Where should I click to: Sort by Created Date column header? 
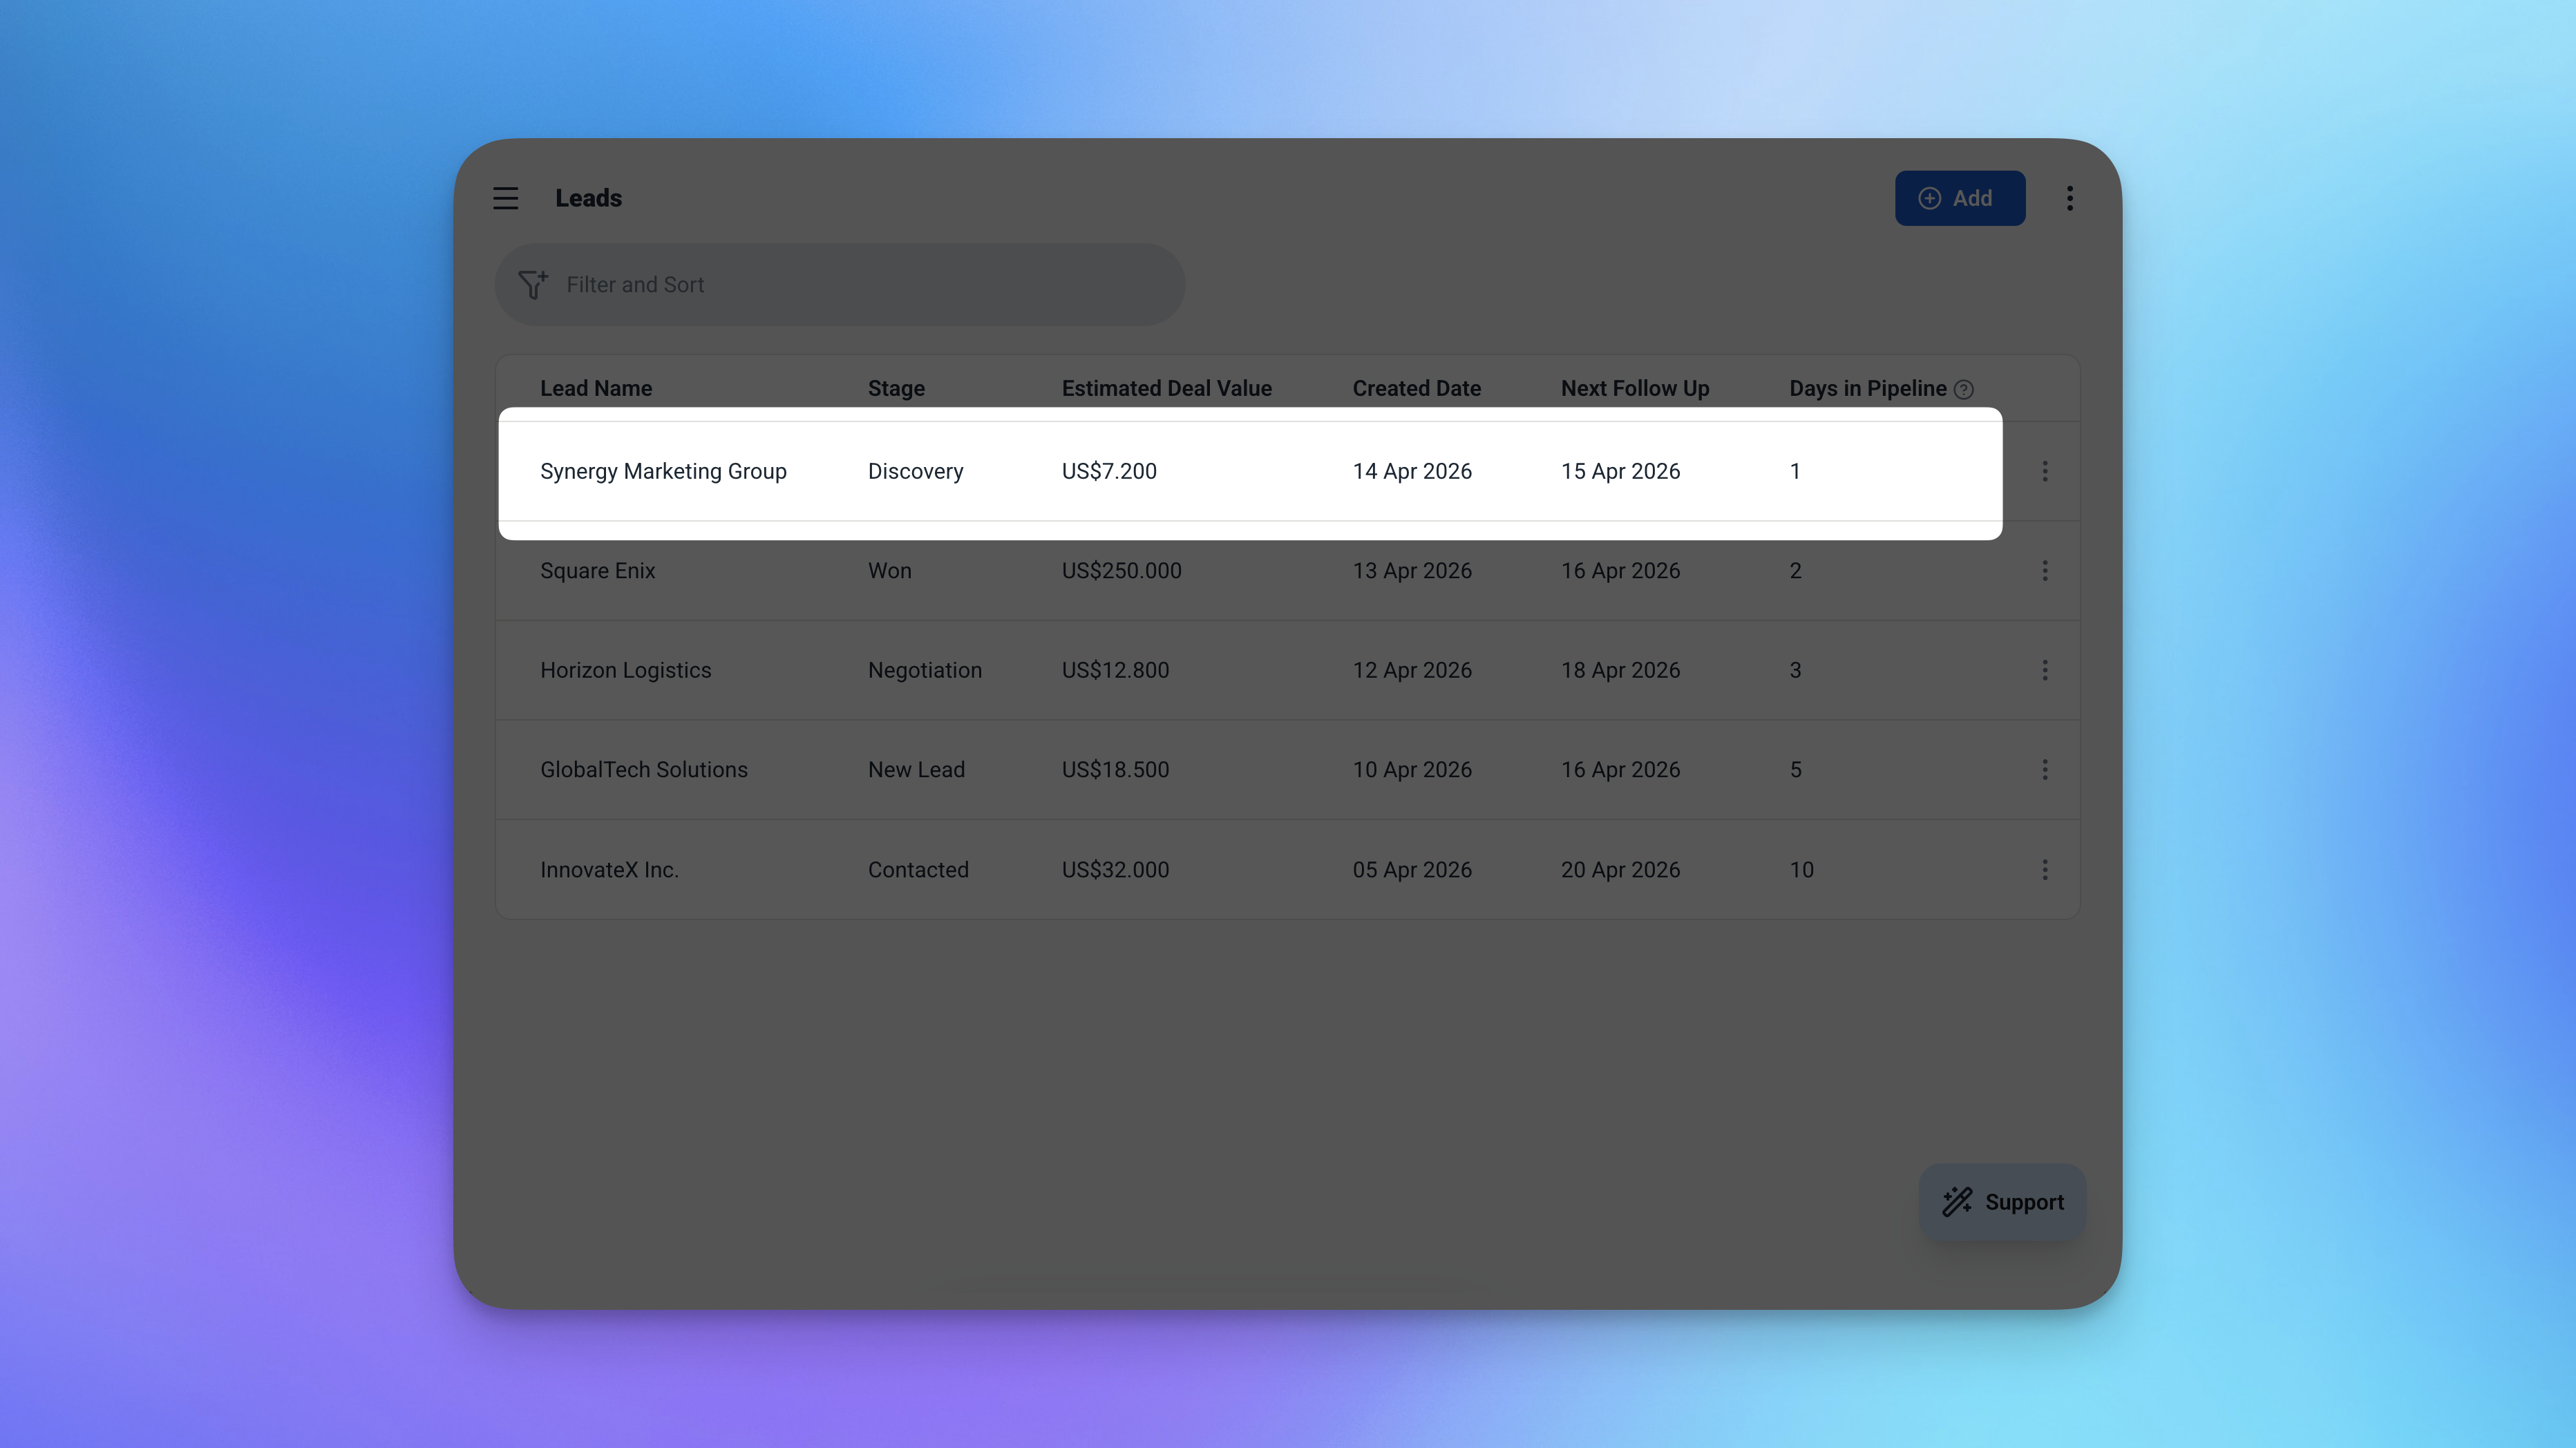(1416, 388)
